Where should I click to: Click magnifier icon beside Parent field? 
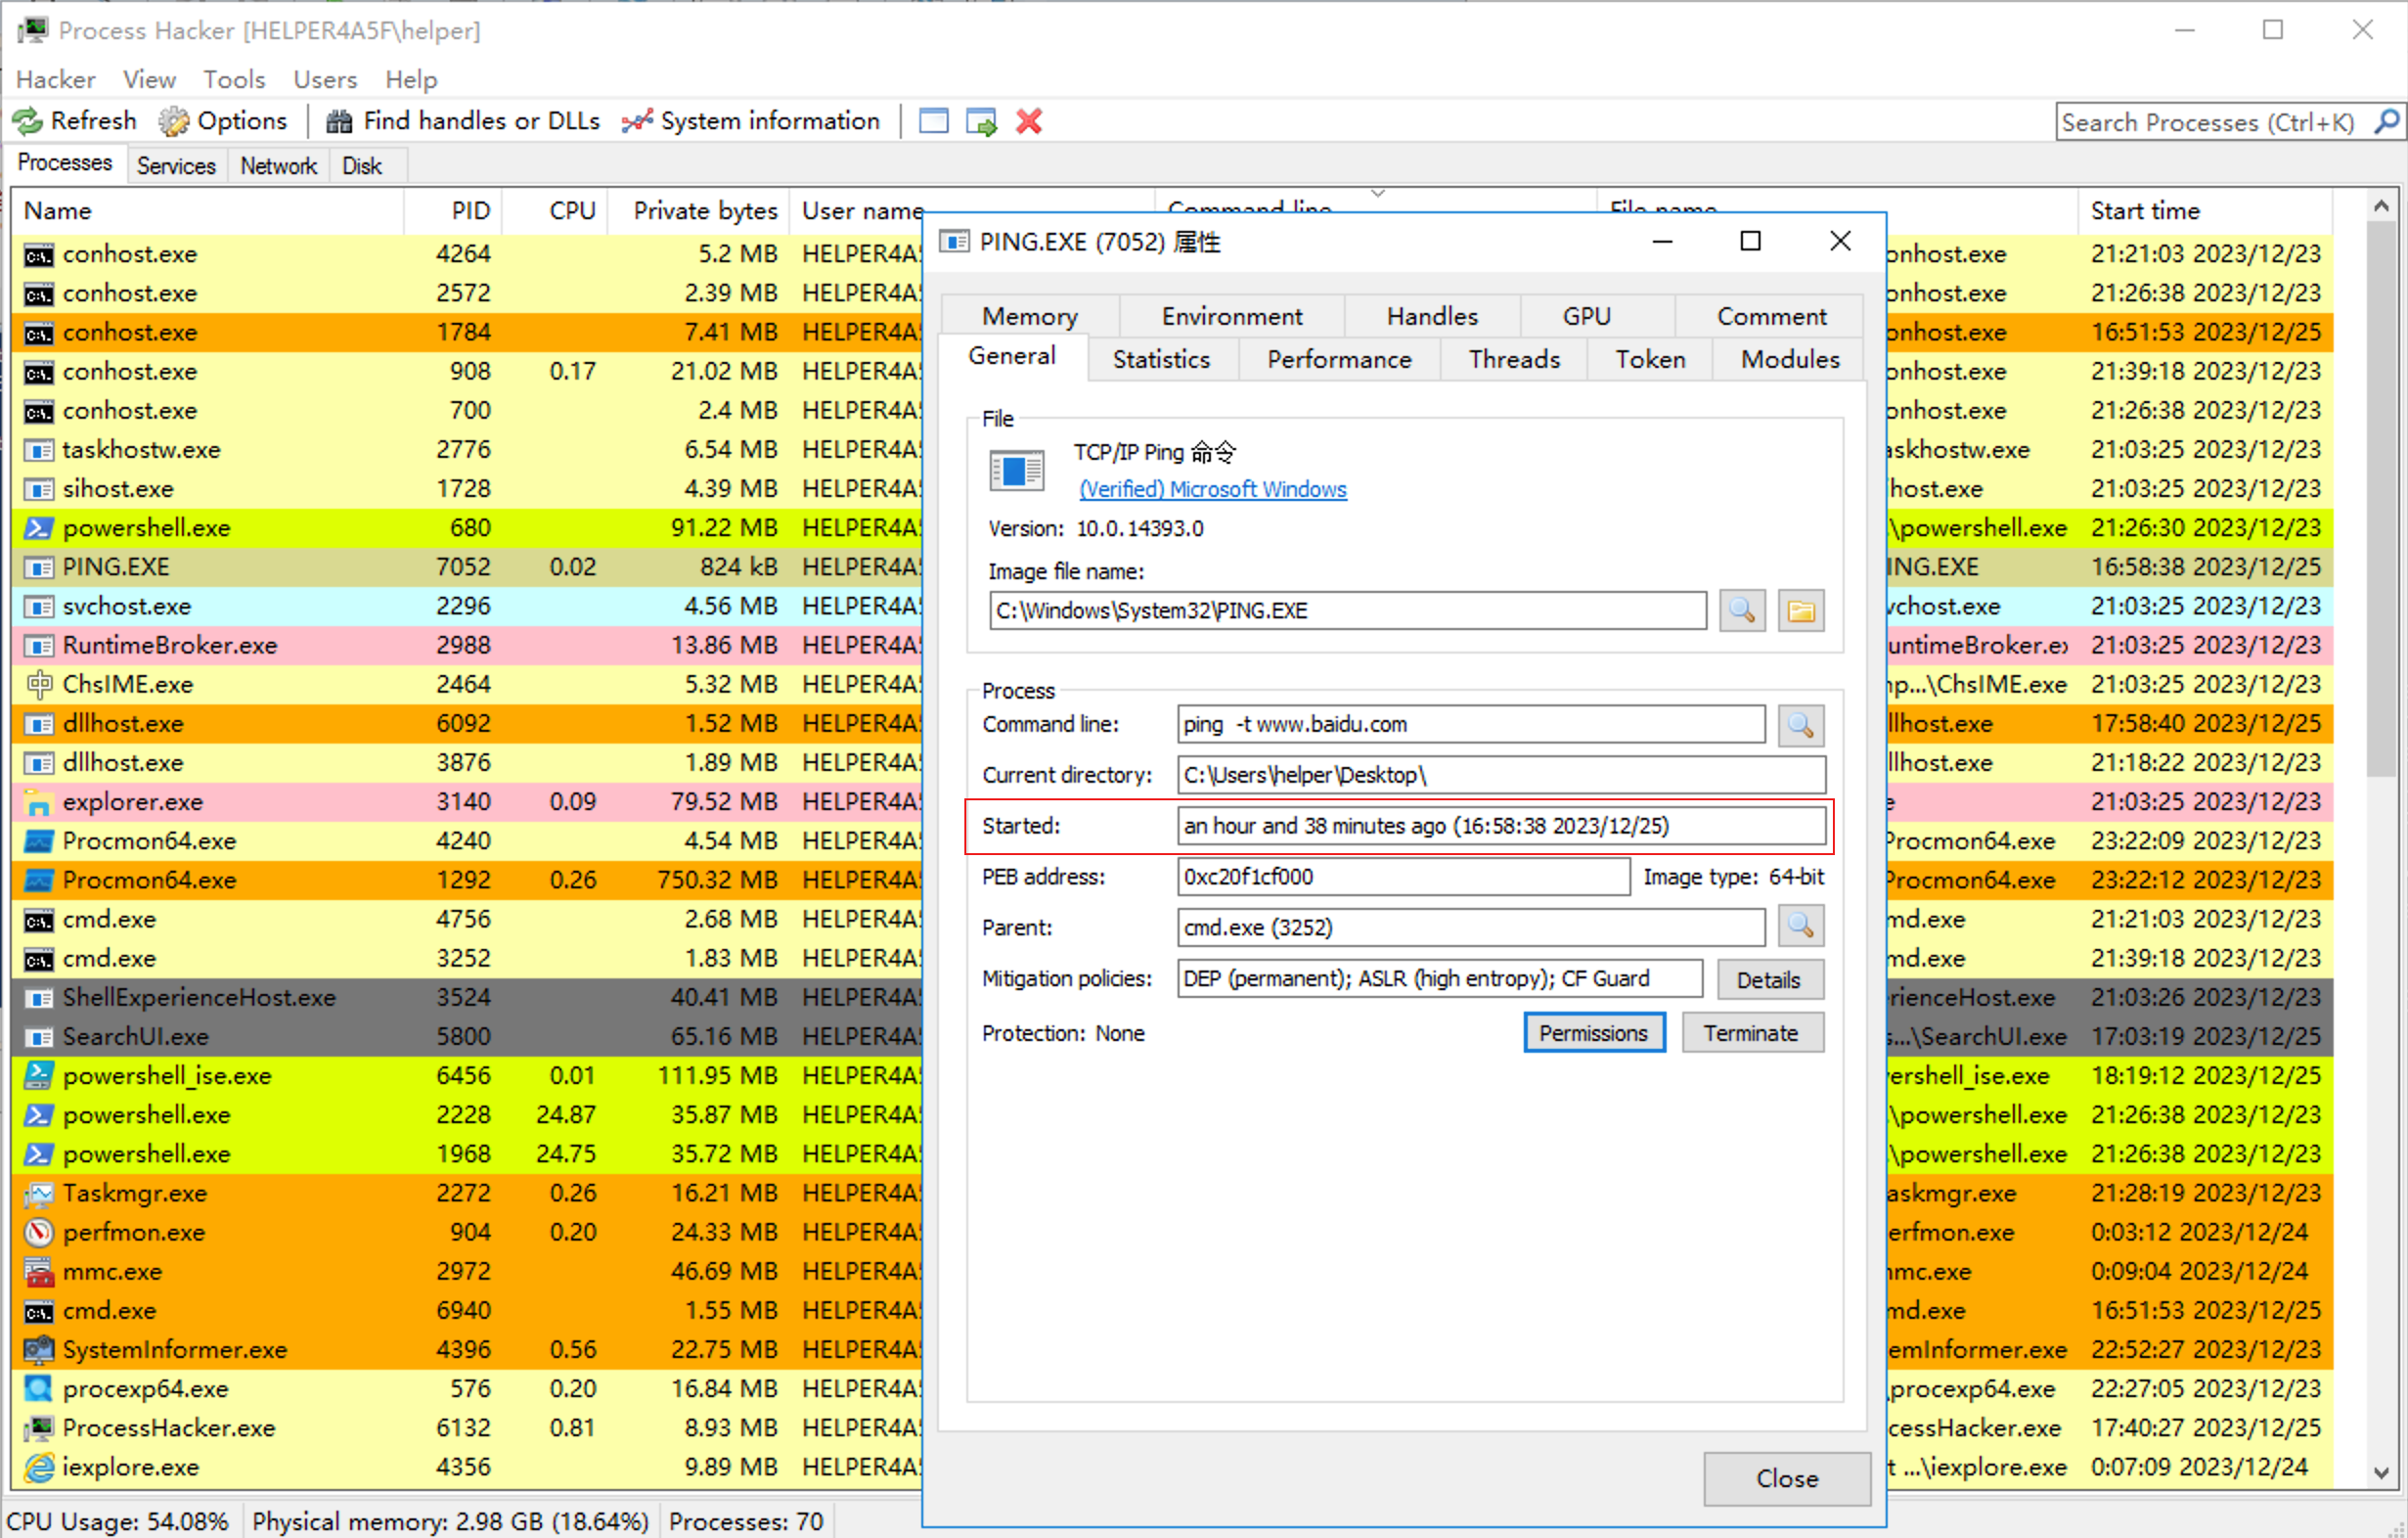point(1800,927)
